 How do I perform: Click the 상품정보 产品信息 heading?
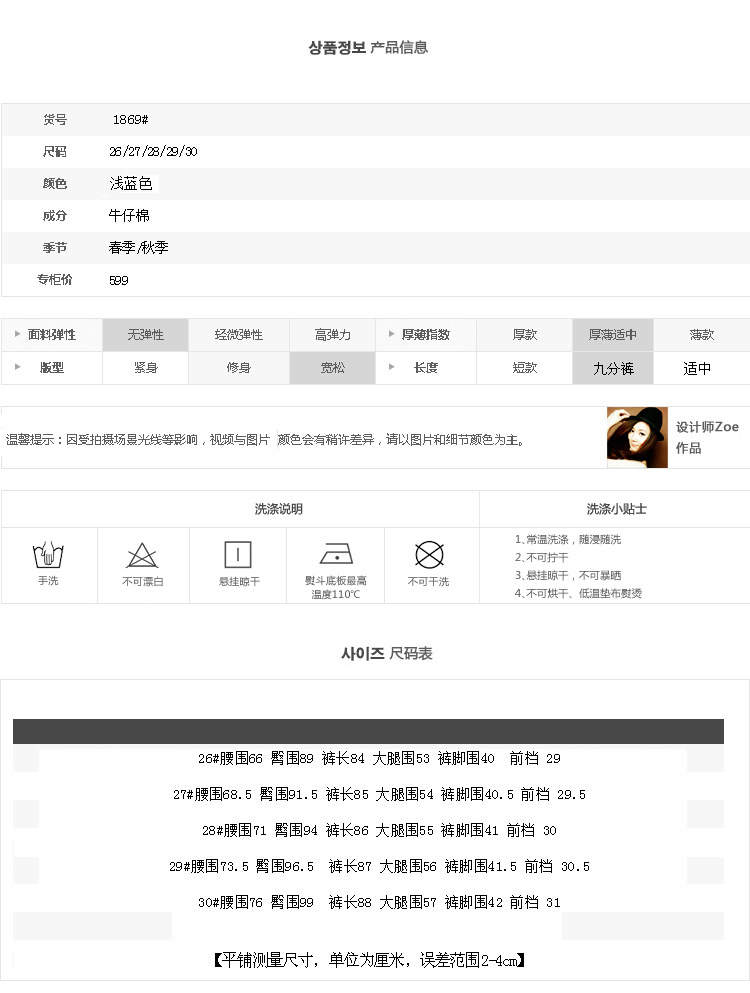coord(368,47)
